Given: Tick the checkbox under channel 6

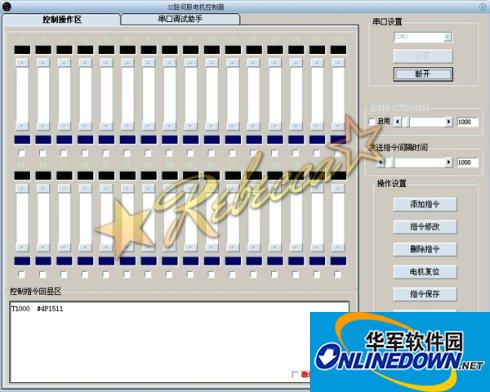Looking at the screenshot, I should [127, 153].
